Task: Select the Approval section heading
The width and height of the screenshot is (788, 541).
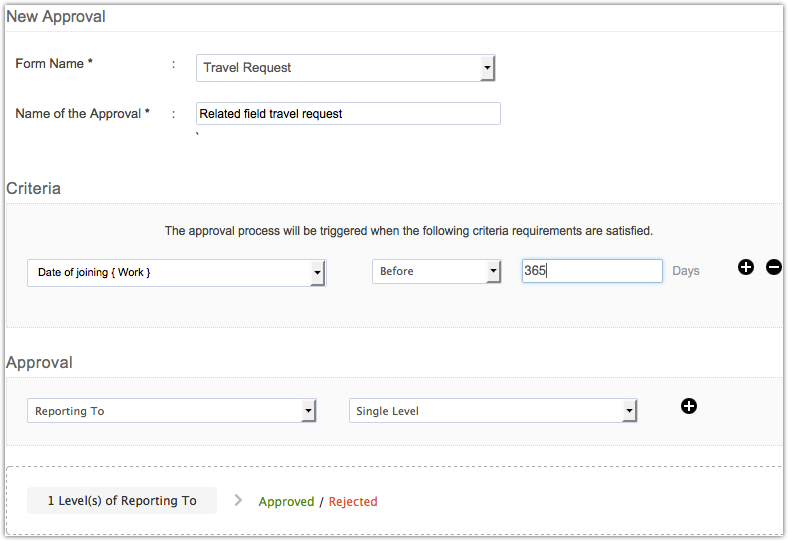Action: point(39,362)
